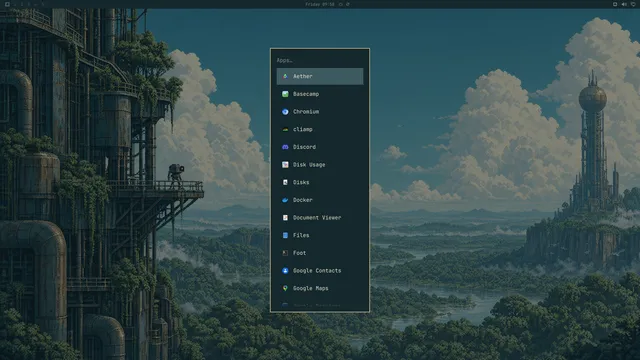Click the Document Viewer icon

pos(285,218)
